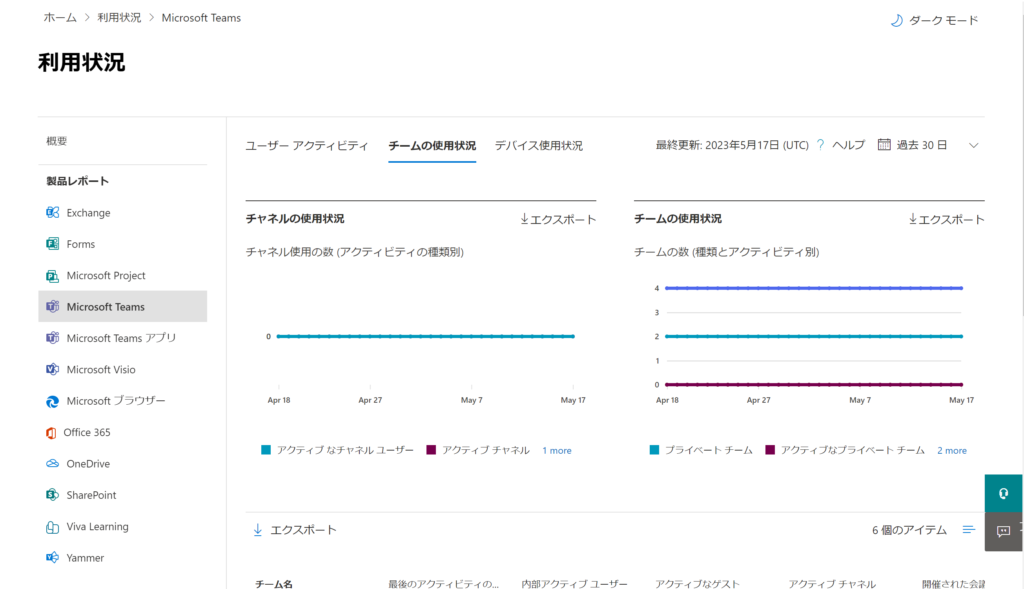
Task: Open the Office 365 icon
Action: click(51, 432)
